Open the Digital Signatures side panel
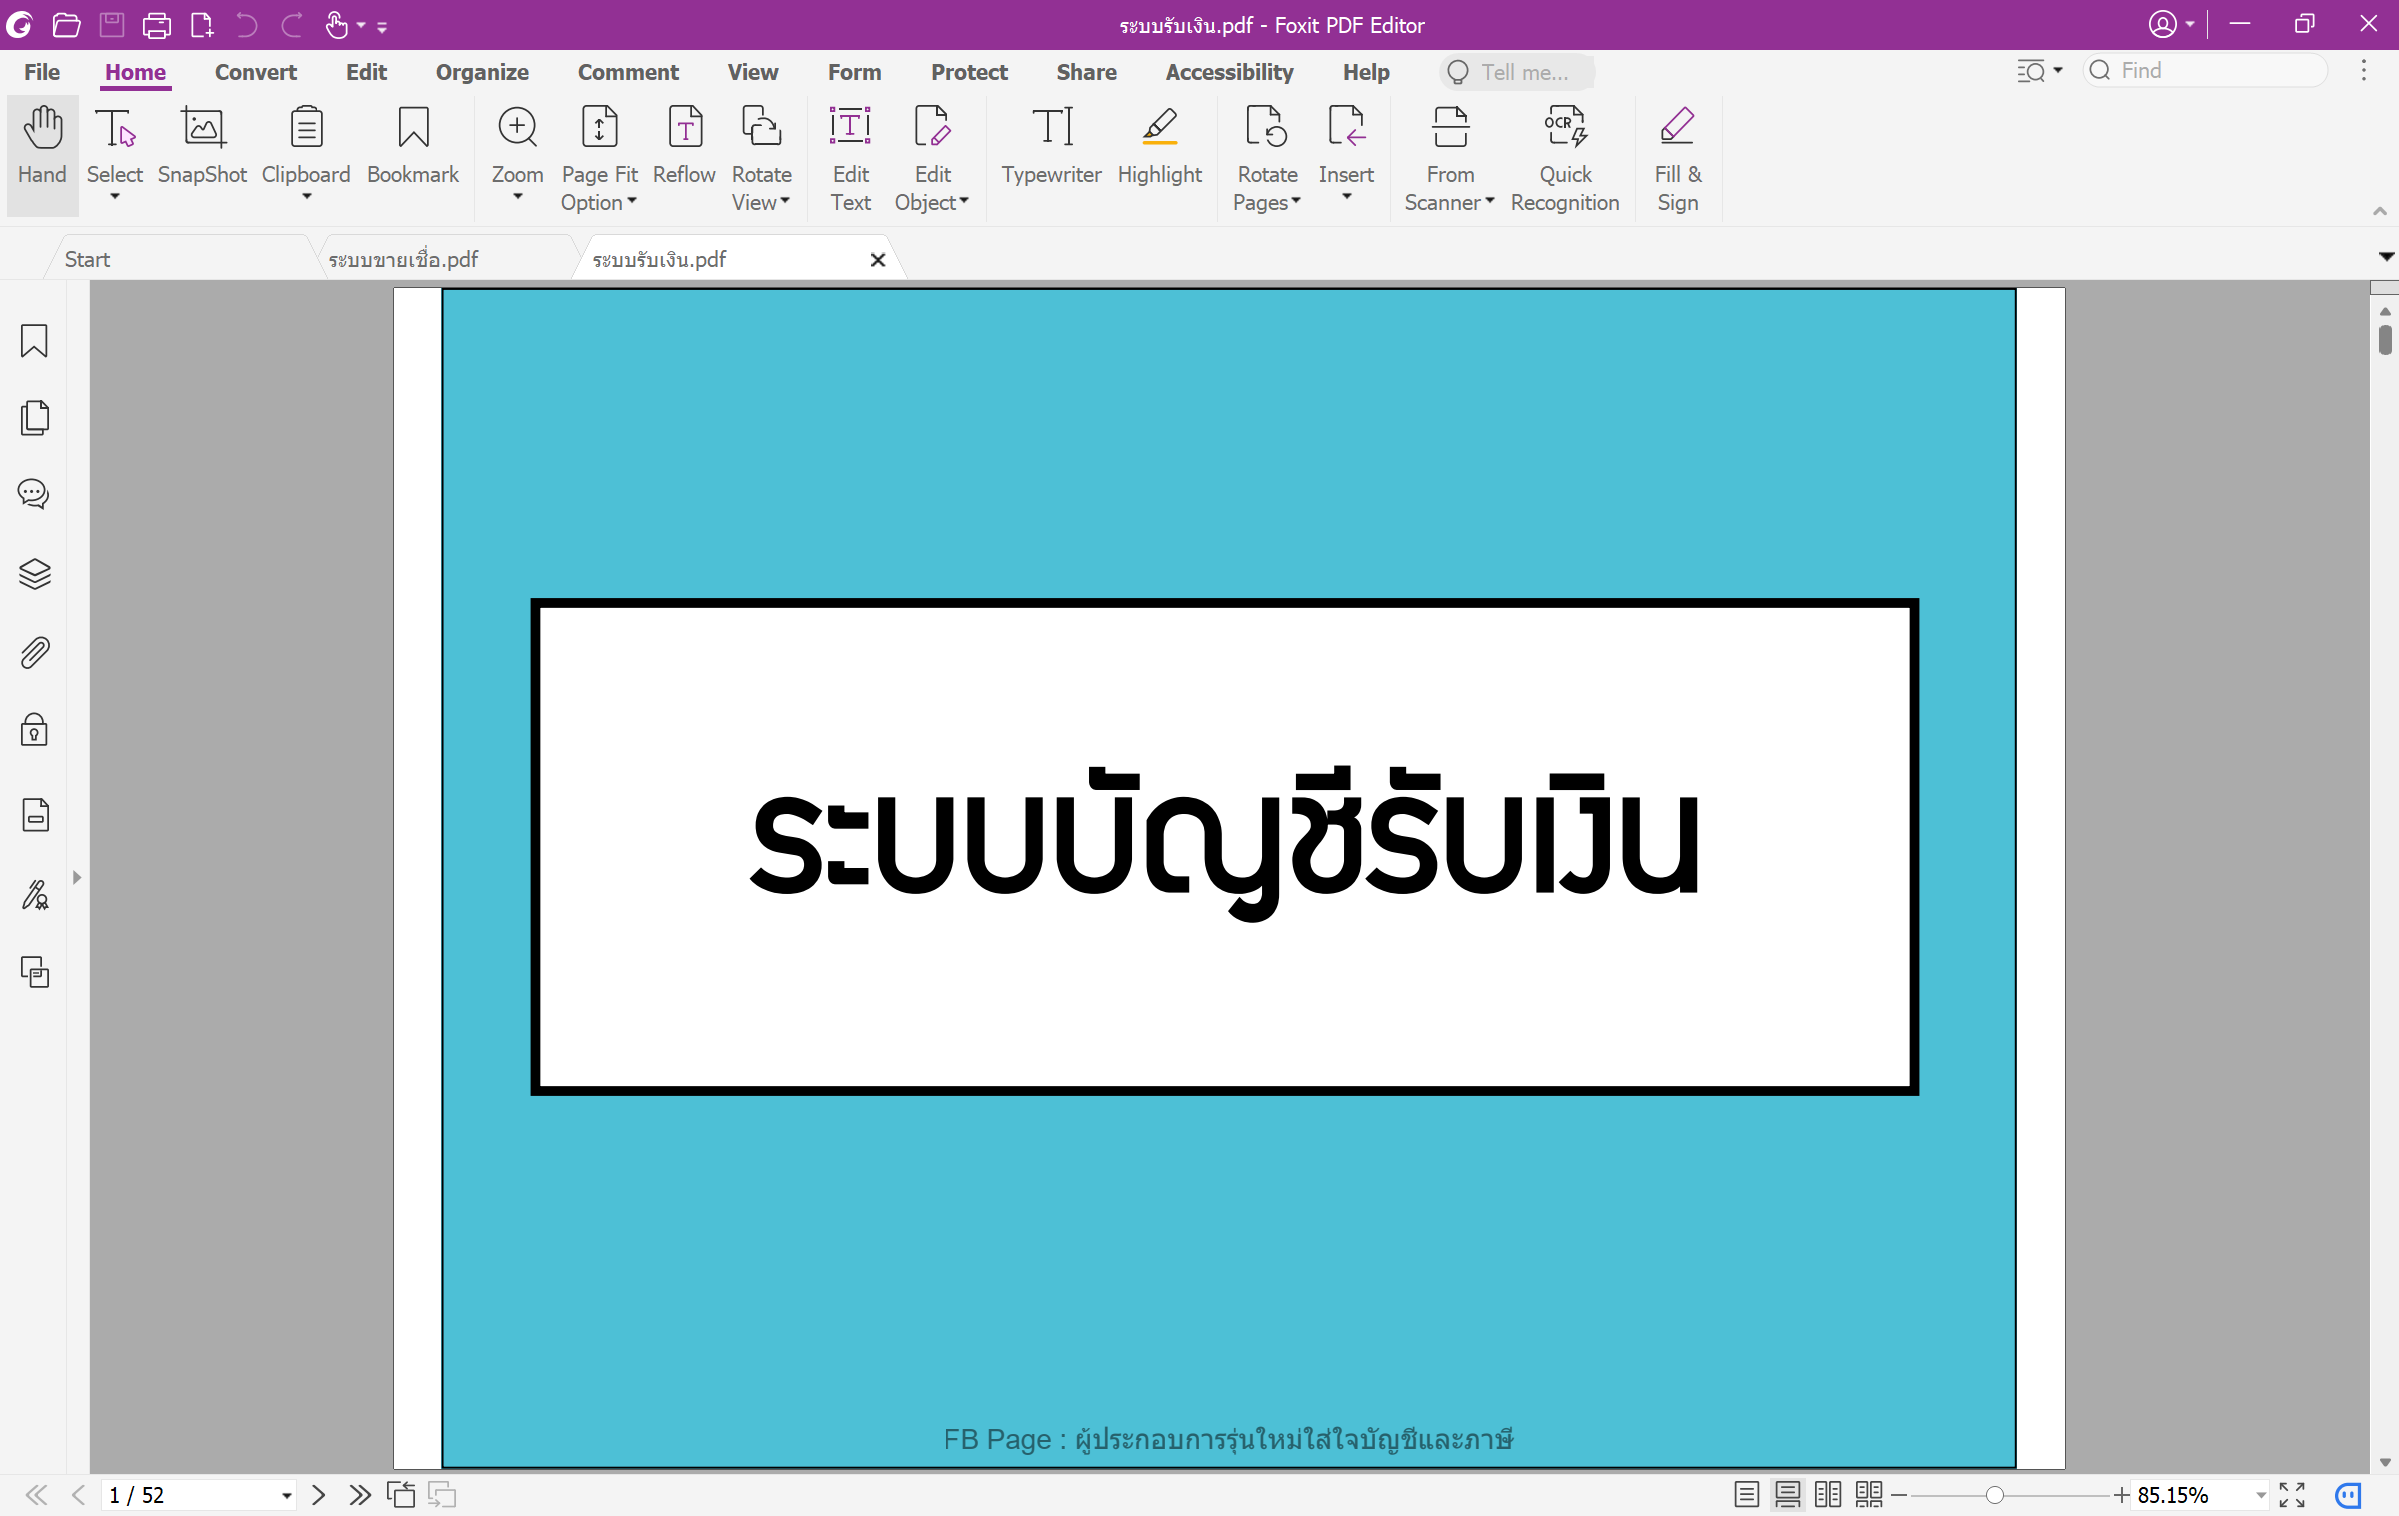Image resolution: width=2399 pixels, height=1516 pixels. click(x=34, y=894)
